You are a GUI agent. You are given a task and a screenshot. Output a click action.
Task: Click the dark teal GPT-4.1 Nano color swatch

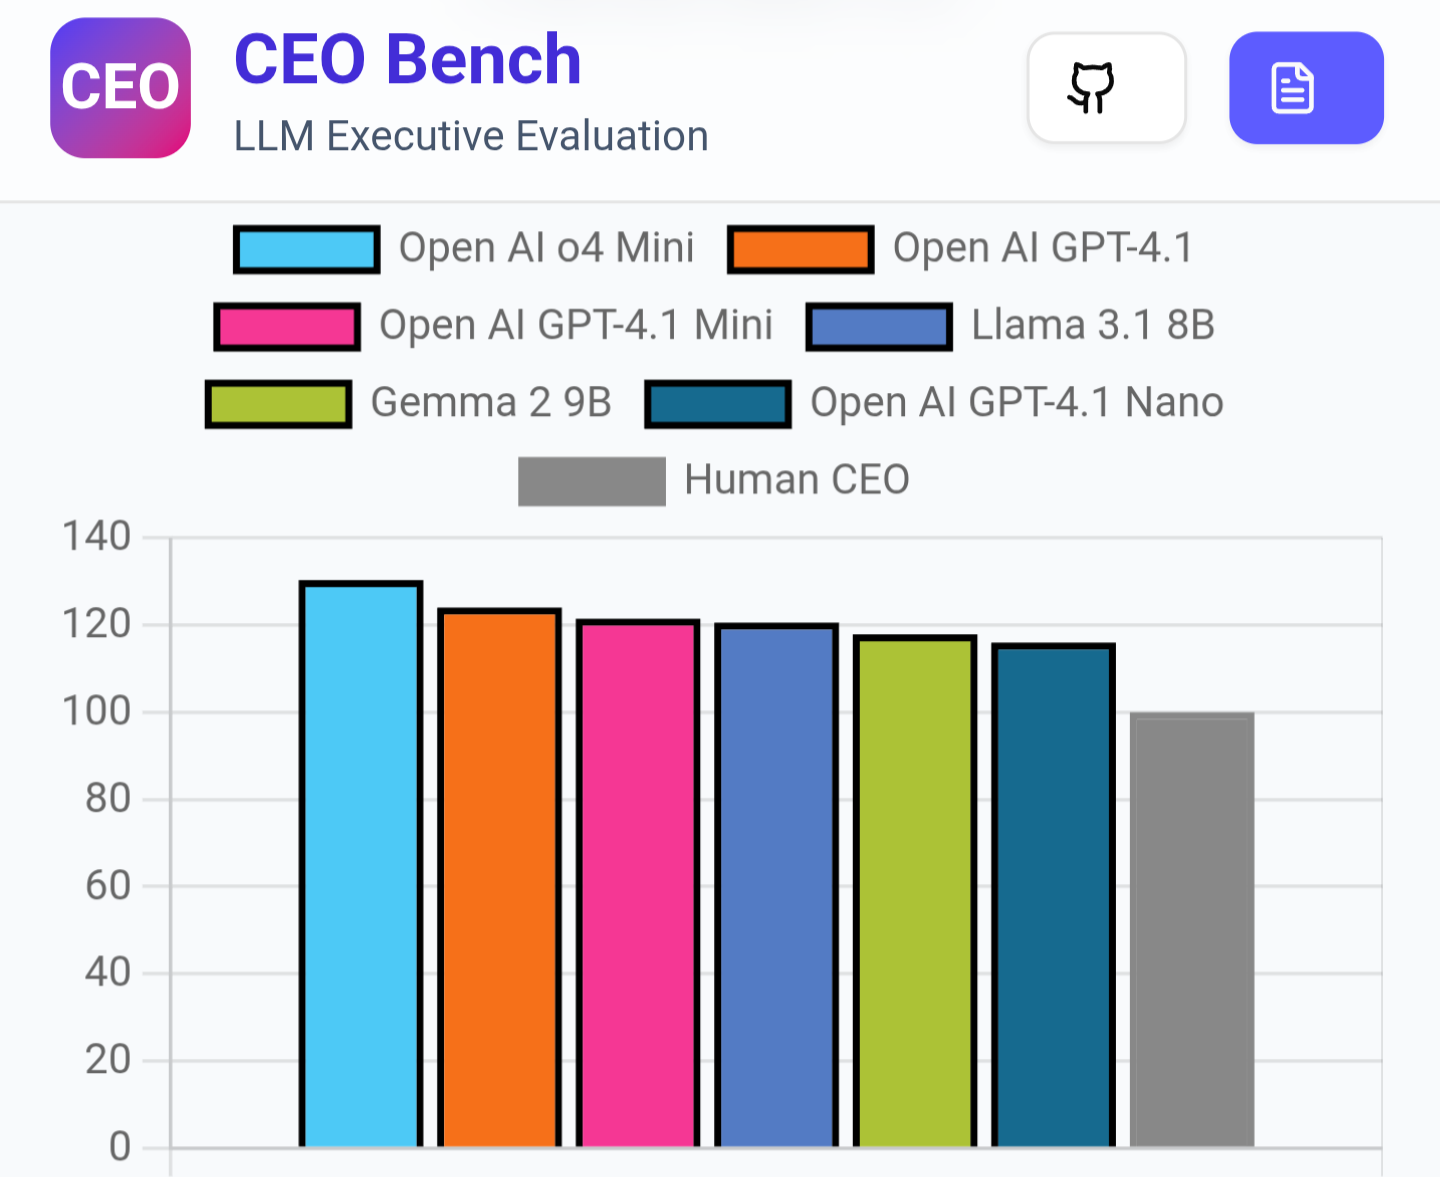[718, 403]
